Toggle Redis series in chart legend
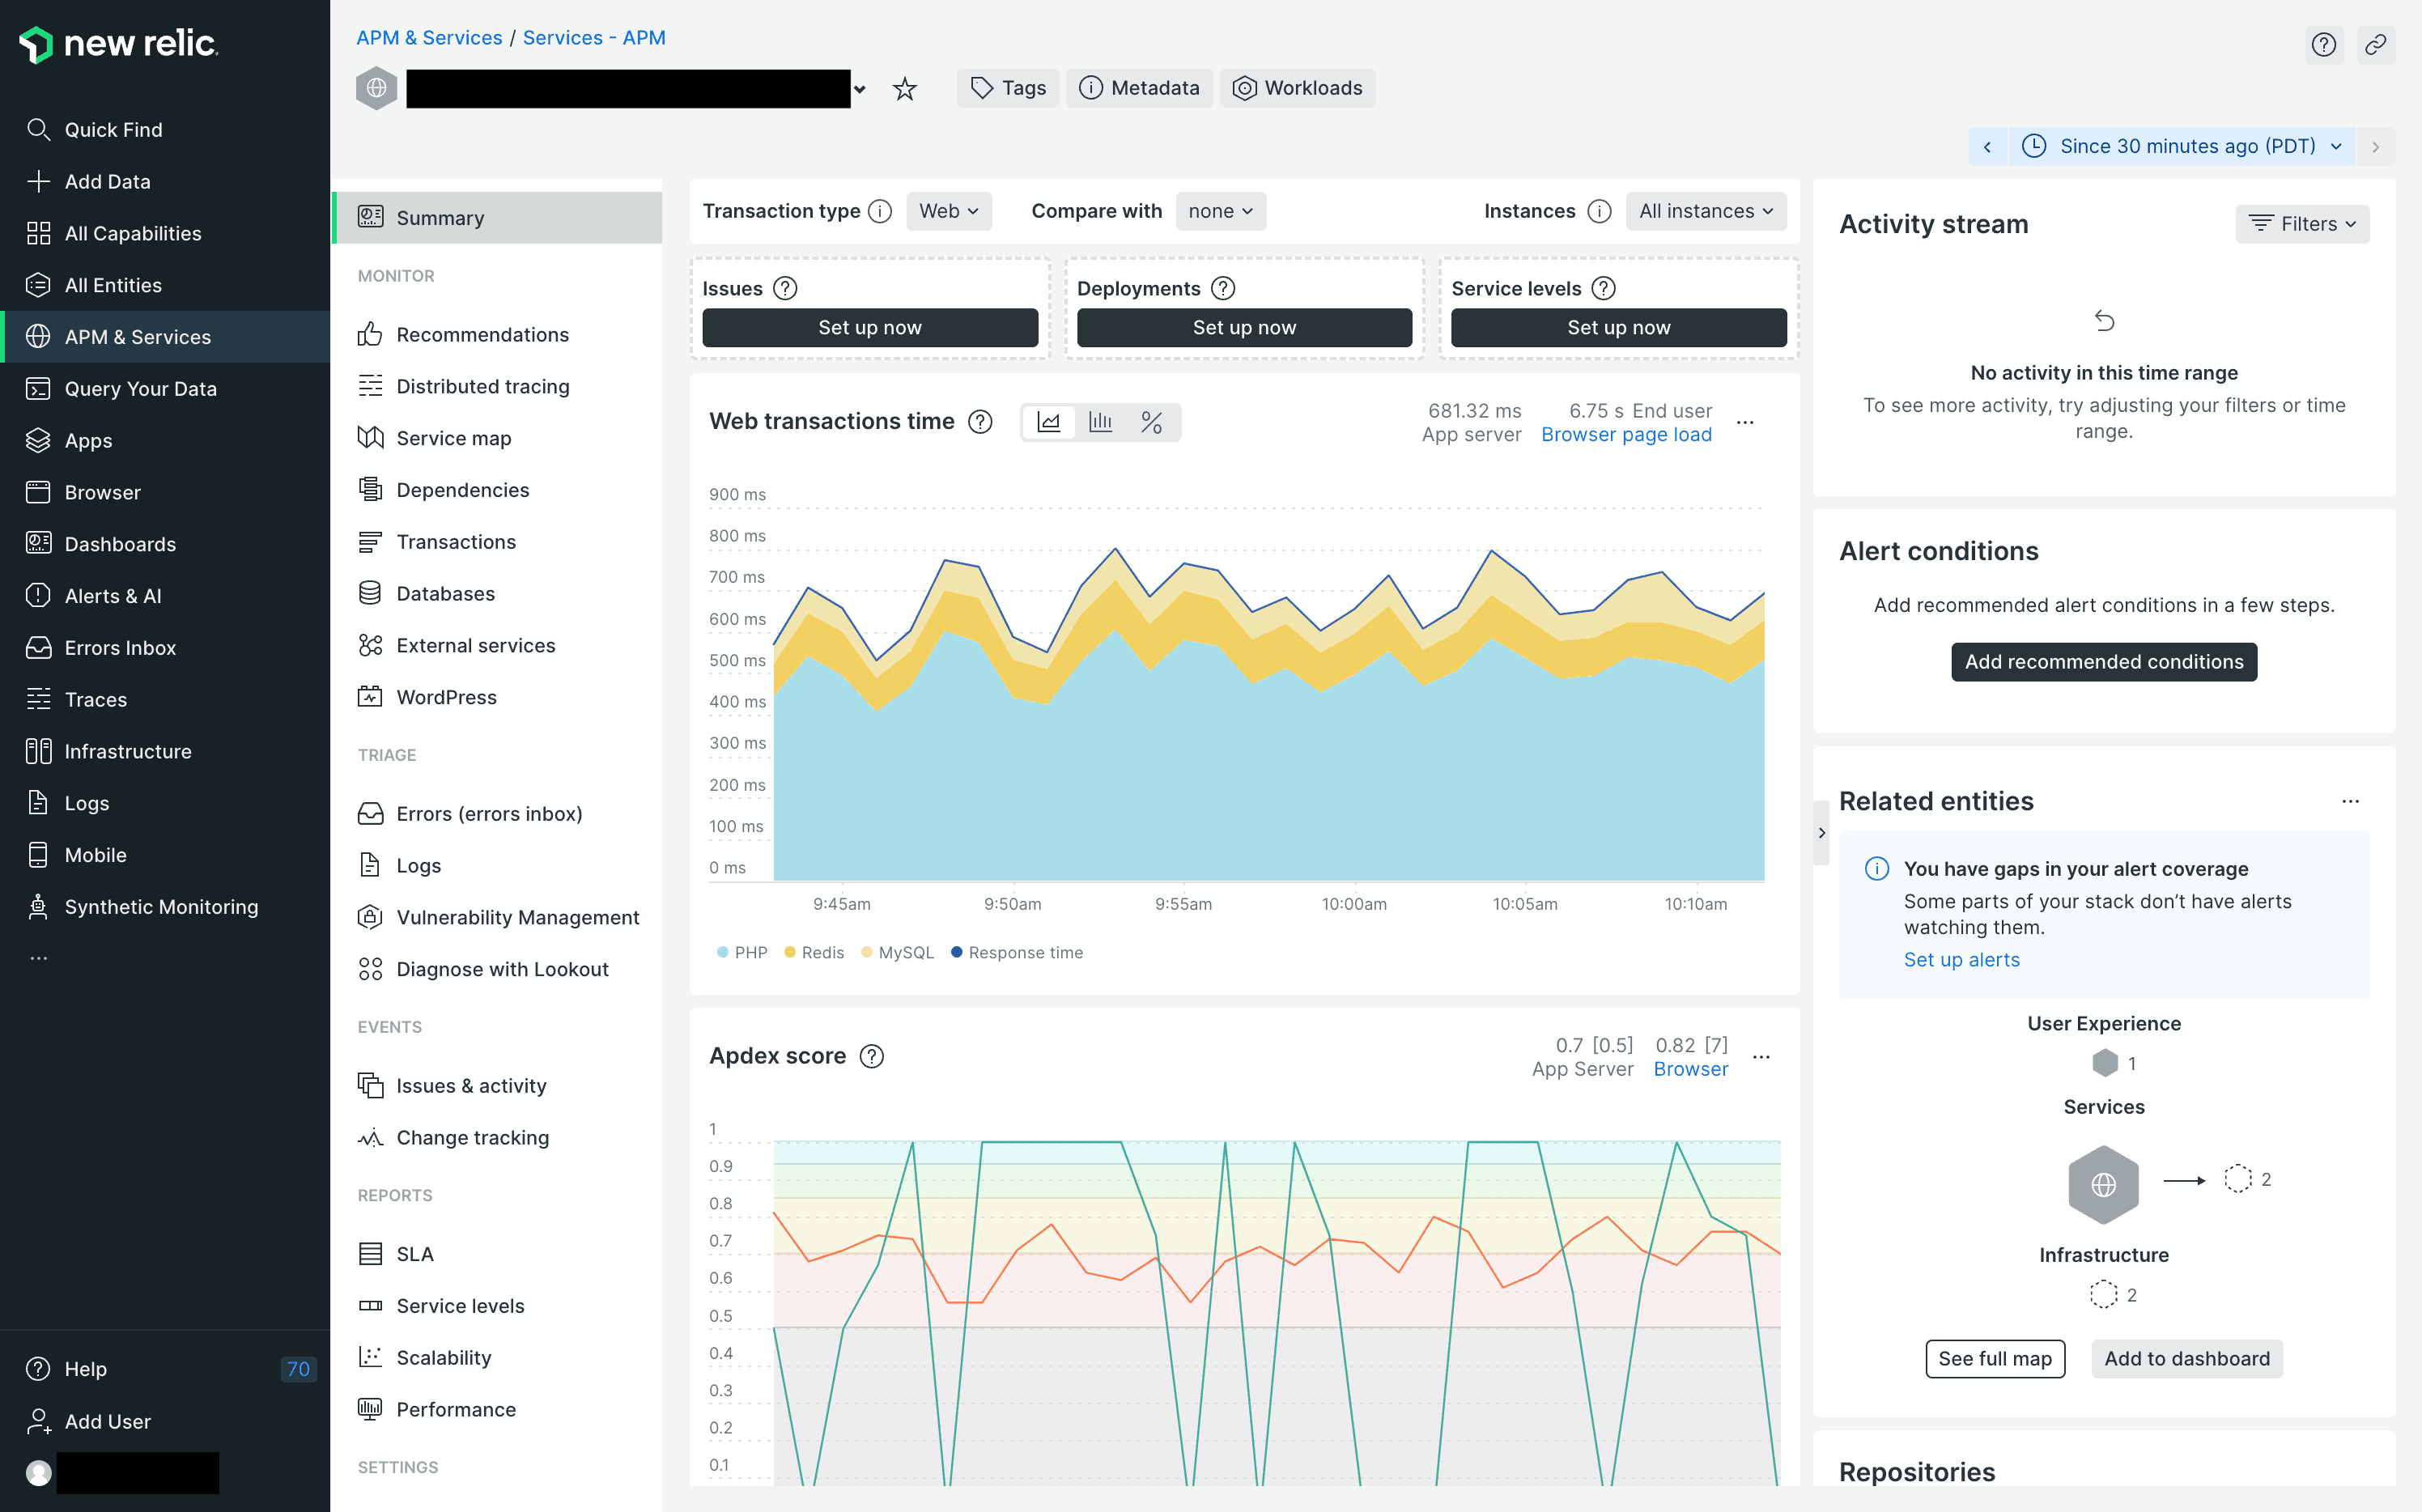The image size is (2422, 1512). point(814,953)
